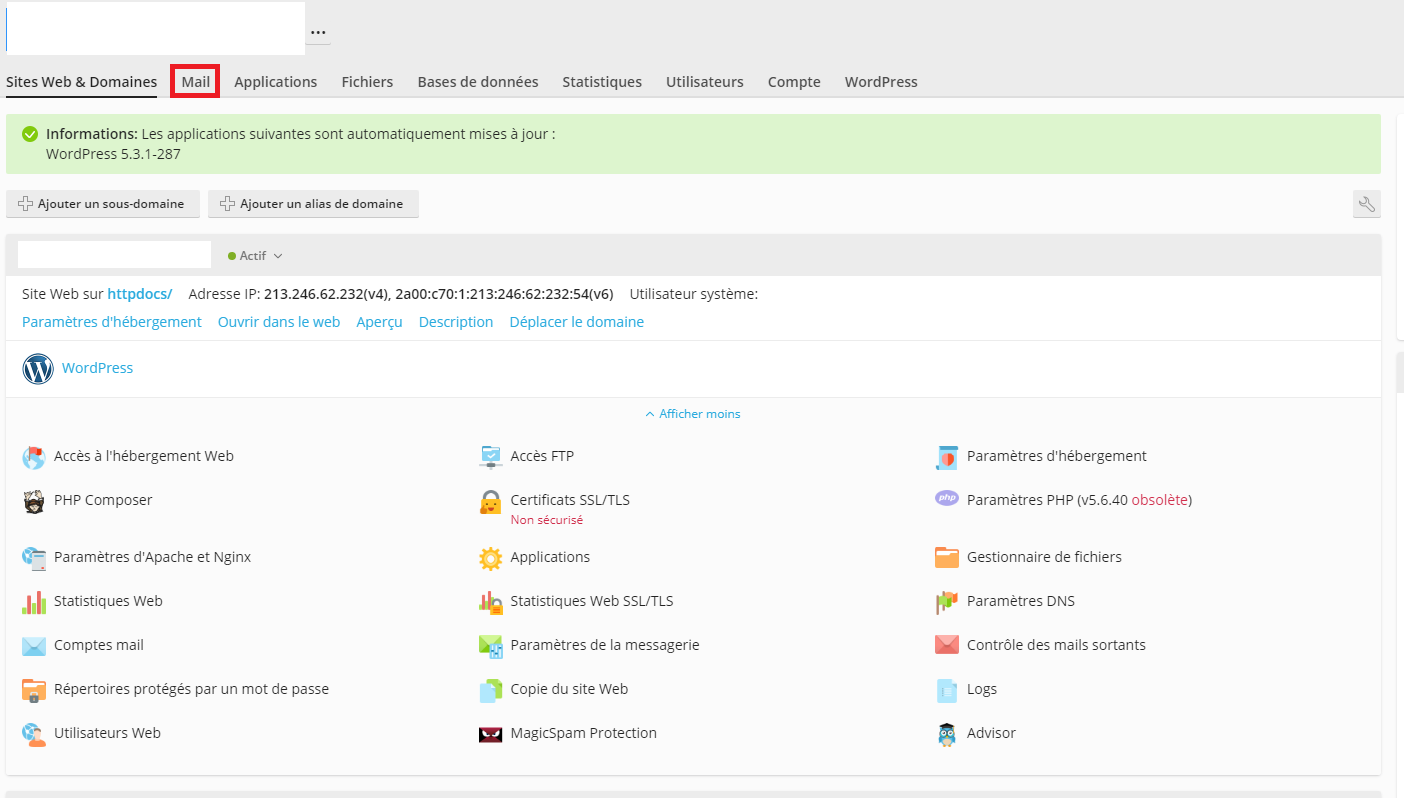1404x798 pixels.
Task: Click the obsolète PHP version warning
Action: [x=1159, y=500]
